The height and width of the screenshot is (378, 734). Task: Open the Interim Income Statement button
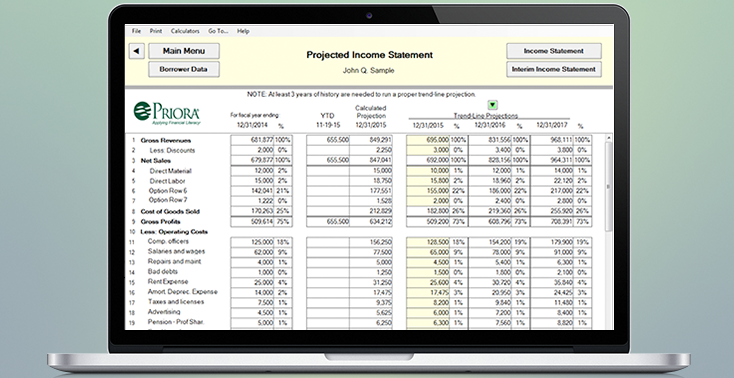[x=554, y=69]
